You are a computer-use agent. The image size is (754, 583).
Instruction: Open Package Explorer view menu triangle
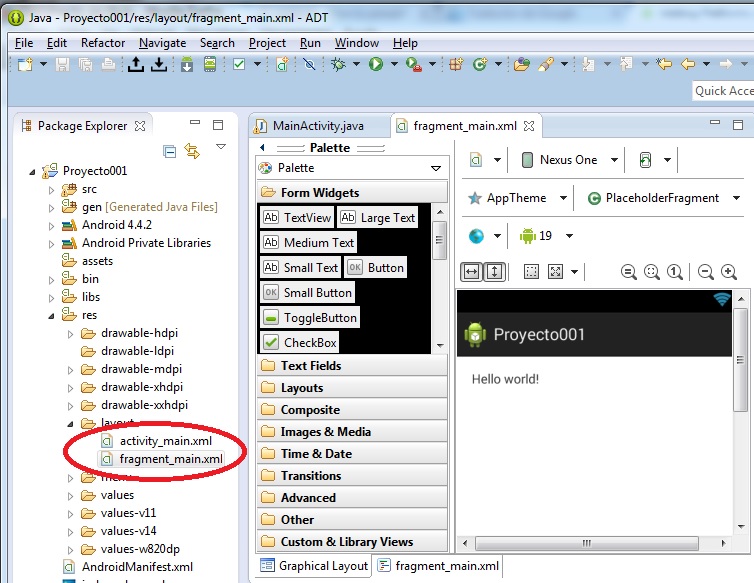pyautogui.click(x=221, y=147)
